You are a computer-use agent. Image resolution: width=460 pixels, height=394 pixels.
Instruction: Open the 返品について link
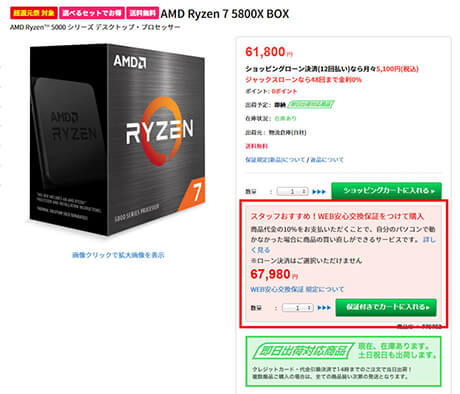coord(327,160)
